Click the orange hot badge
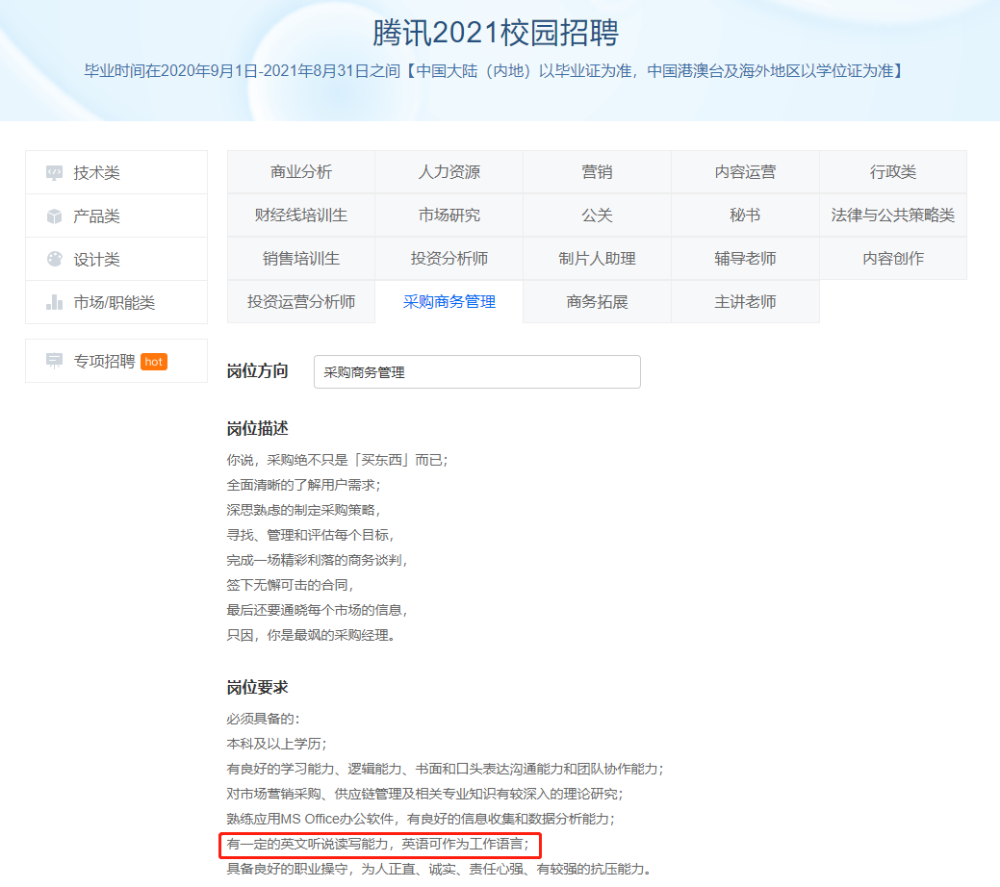Viewport: 1000px width, 887px height. tap(154, 362)
